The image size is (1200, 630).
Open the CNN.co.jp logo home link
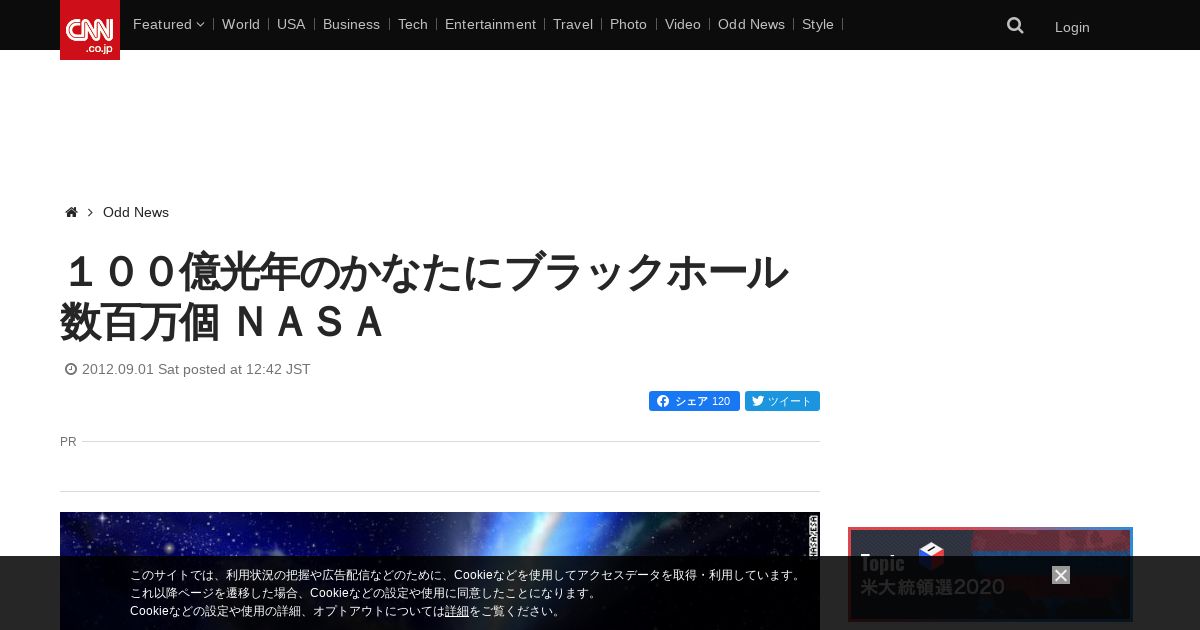pos(90,30)
